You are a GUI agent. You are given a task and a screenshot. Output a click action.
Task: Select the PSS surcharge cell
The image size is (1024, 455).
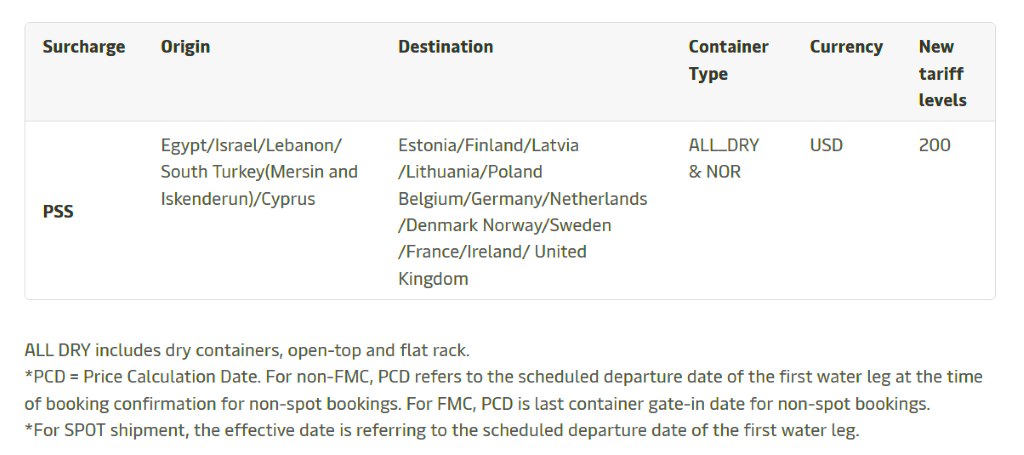click(x=58, y=212)
